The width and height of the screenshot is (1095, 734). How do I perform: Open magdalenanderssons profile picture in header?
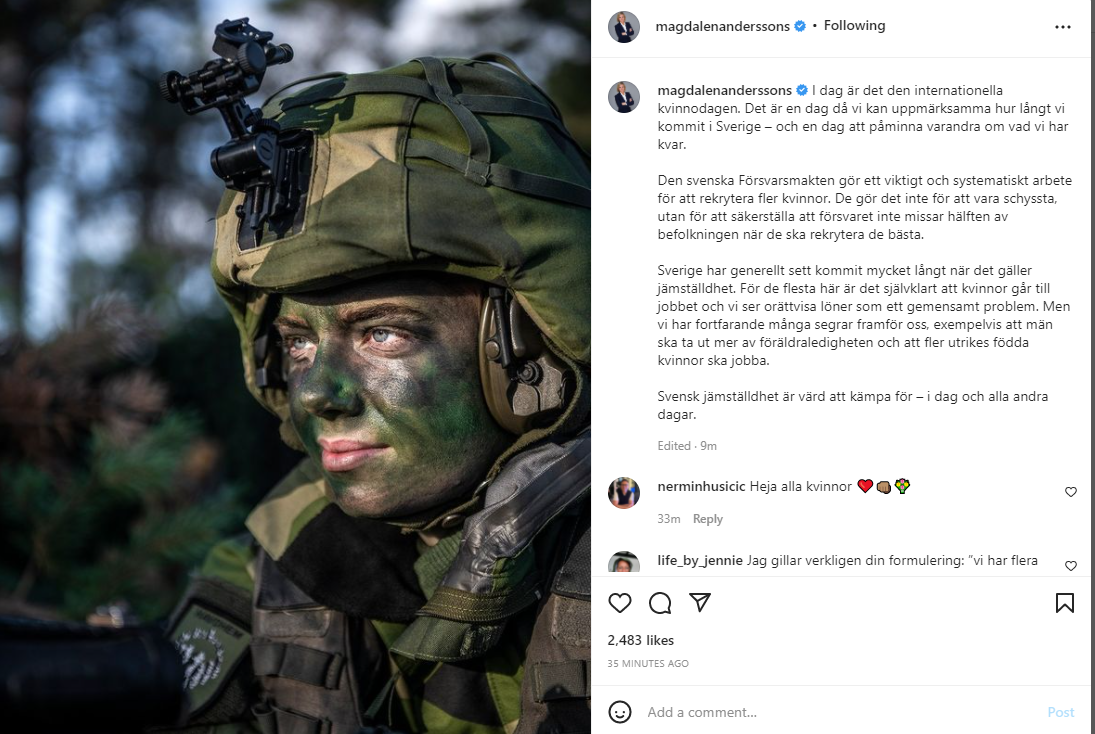[x=624, y=27]
